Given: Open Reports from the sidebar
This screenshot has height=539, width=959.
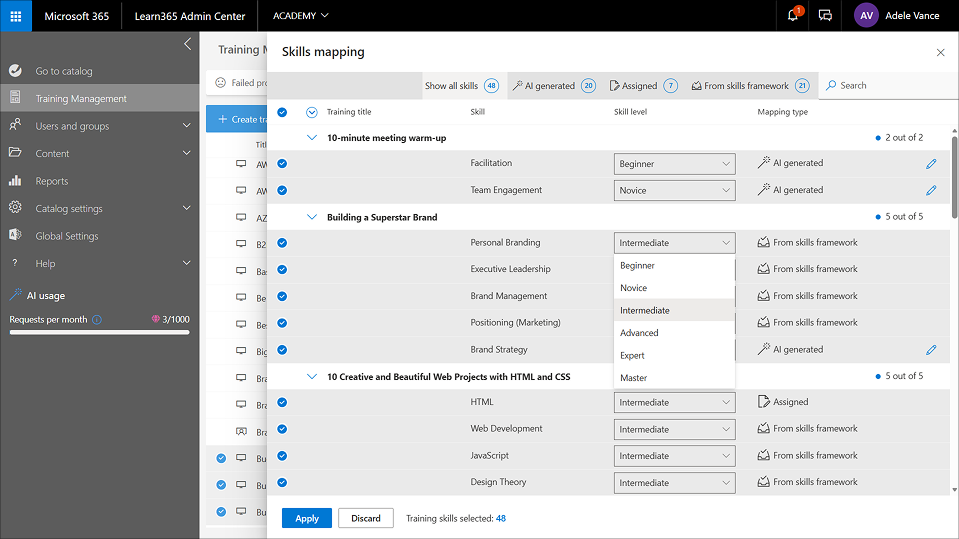Looking at the screenshot, I should pos(52,181).
